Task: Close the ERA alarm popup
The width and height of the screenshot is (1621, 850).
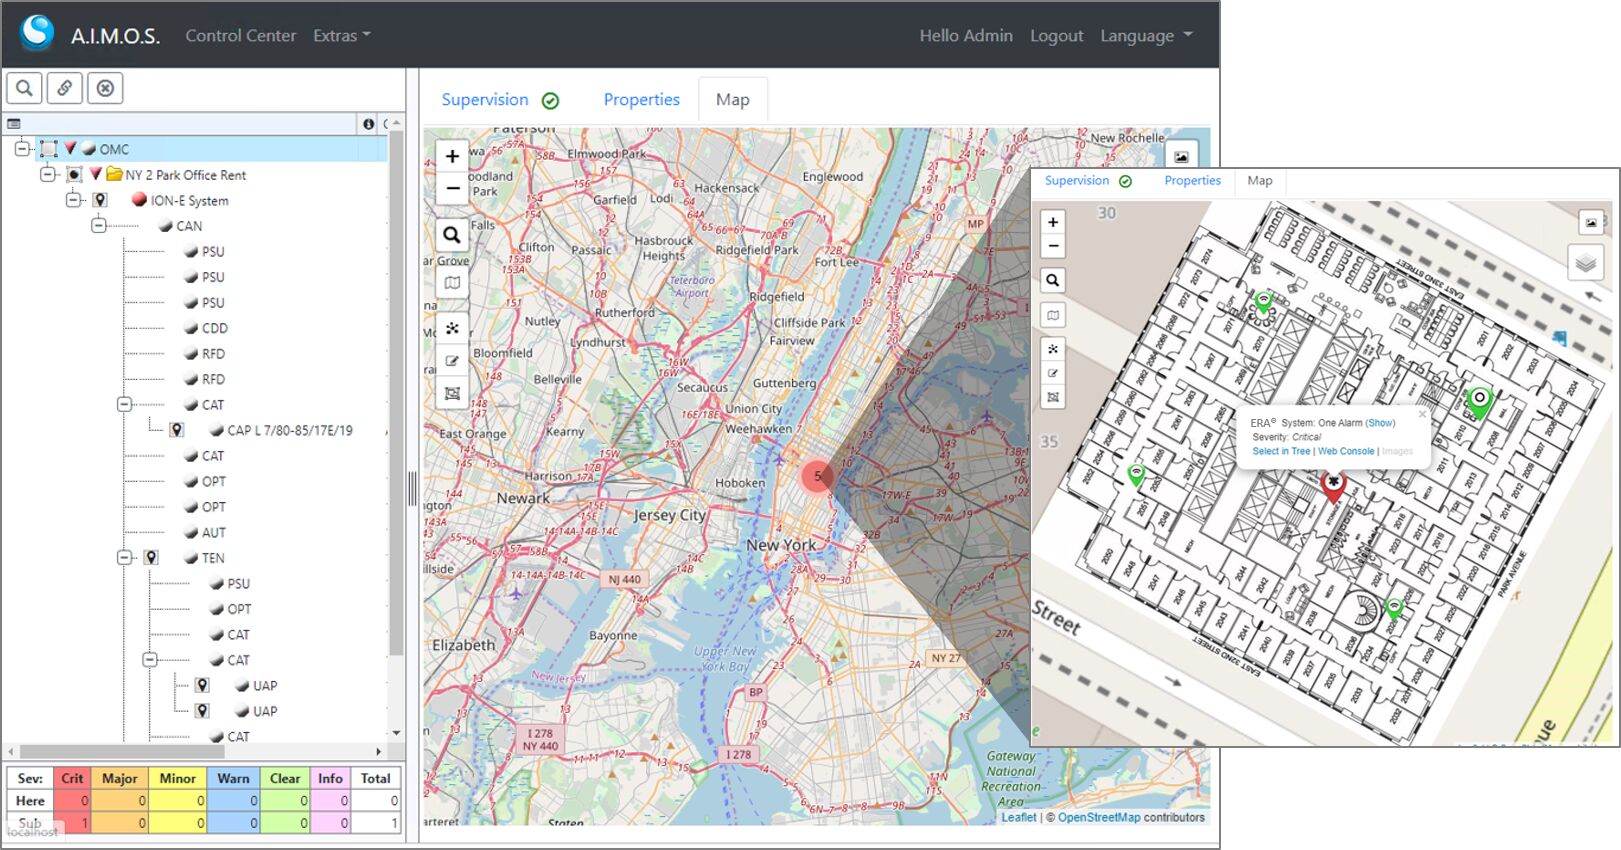Action: [1422, 413]
